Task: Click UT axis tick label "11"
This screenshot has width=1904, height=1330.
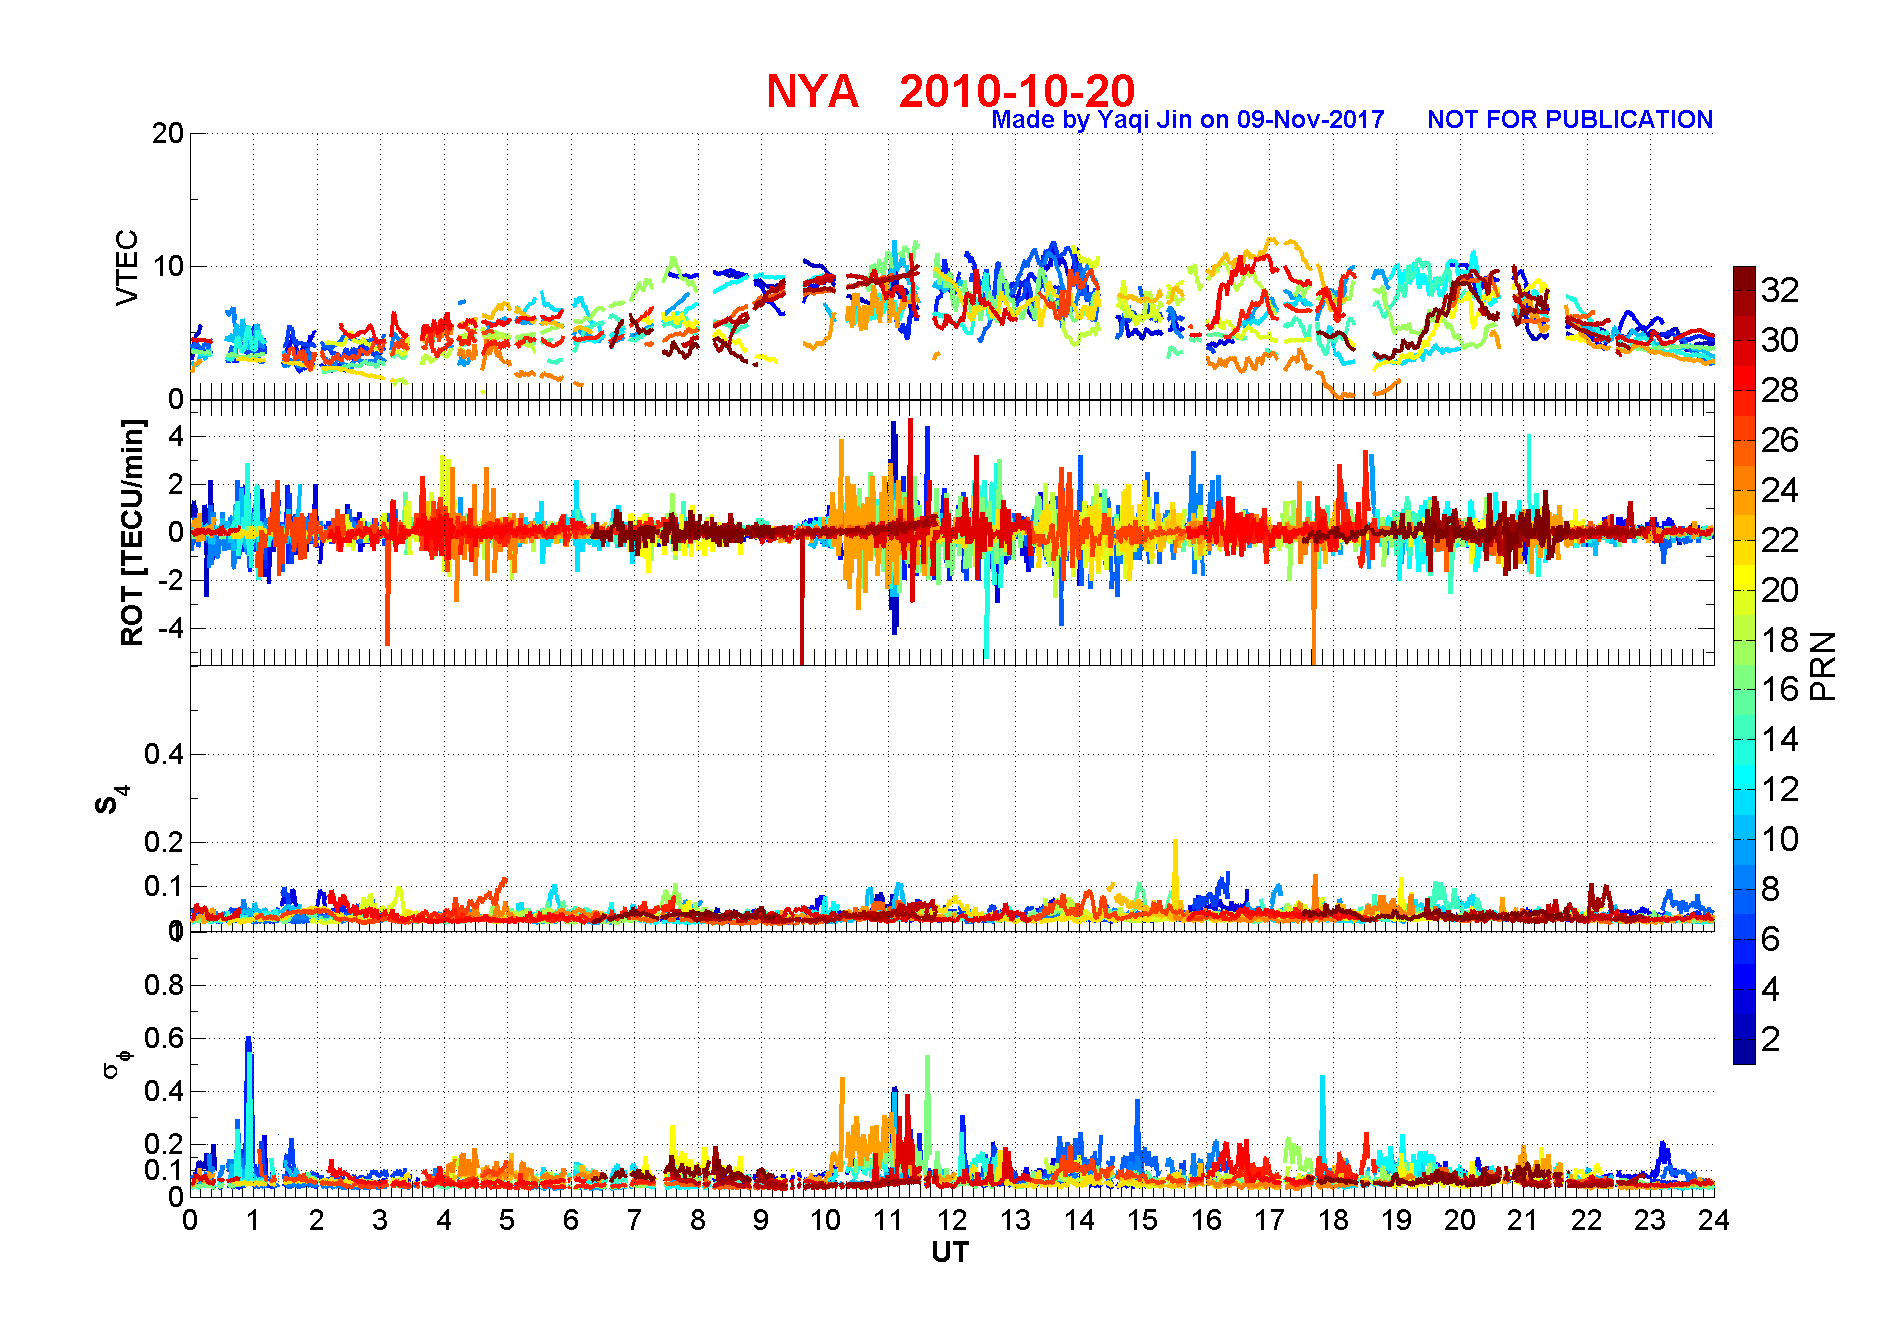Action: [x=888, y=1220]
